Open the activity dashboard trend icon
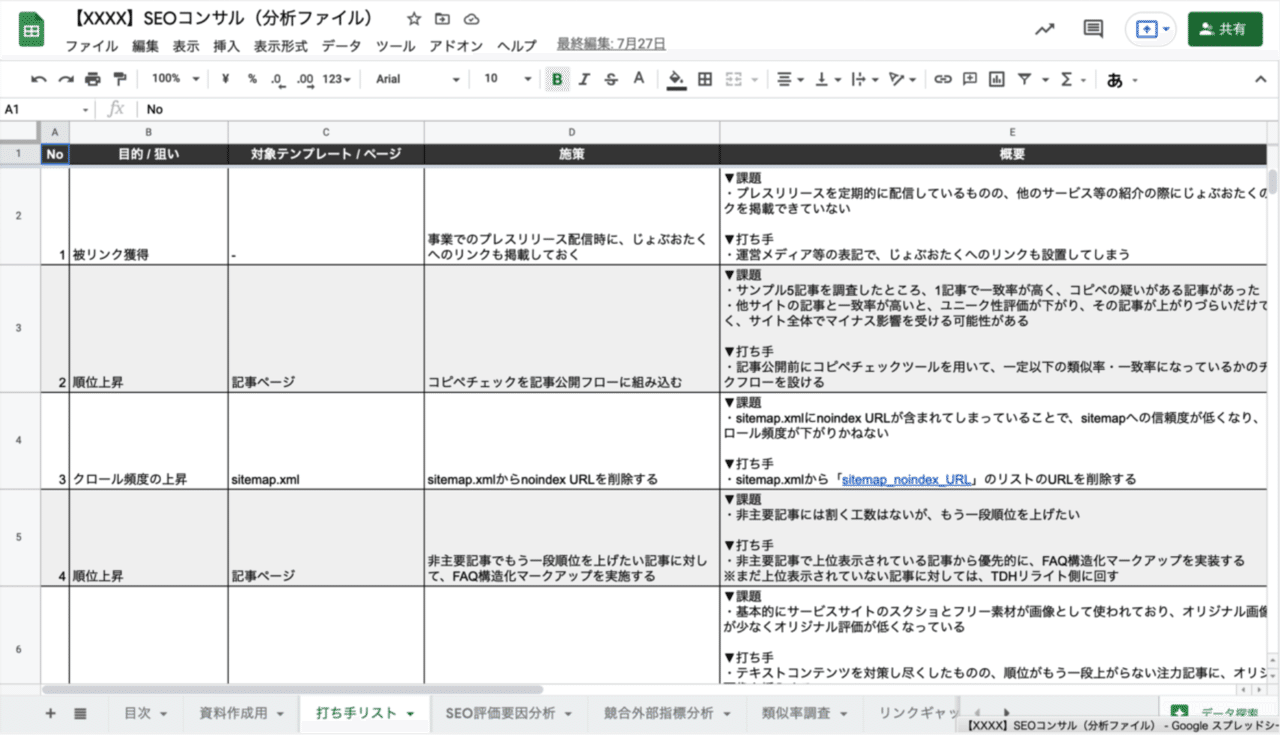 [1045, 29]
